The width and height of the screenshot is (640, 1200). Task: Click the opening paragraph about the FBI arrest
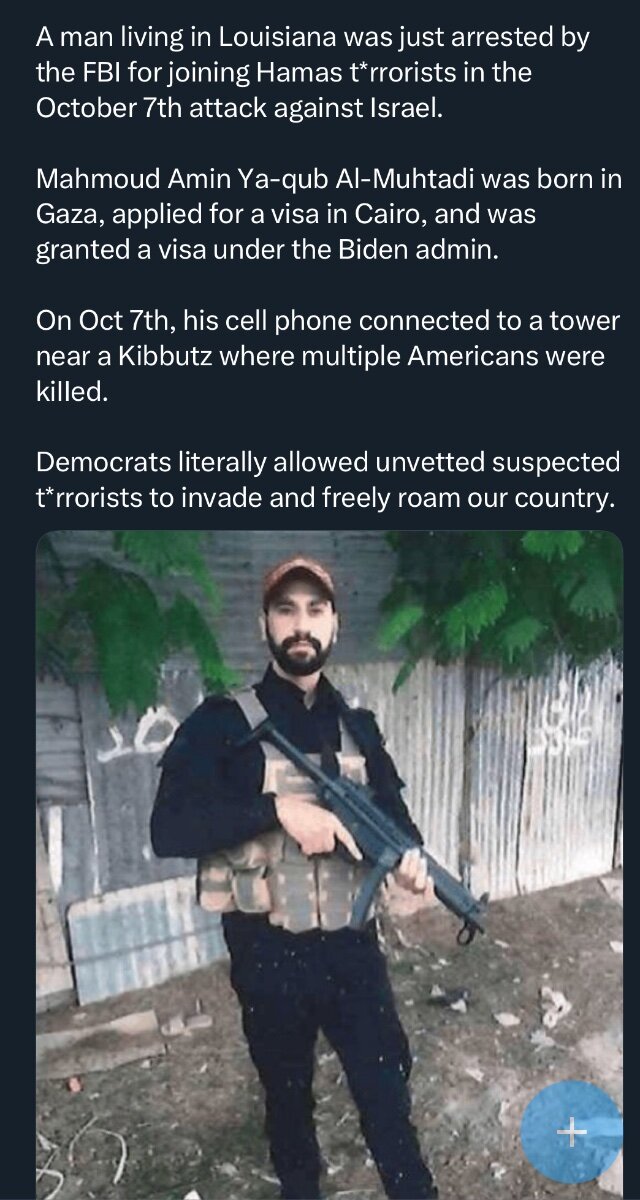(312, 73)
